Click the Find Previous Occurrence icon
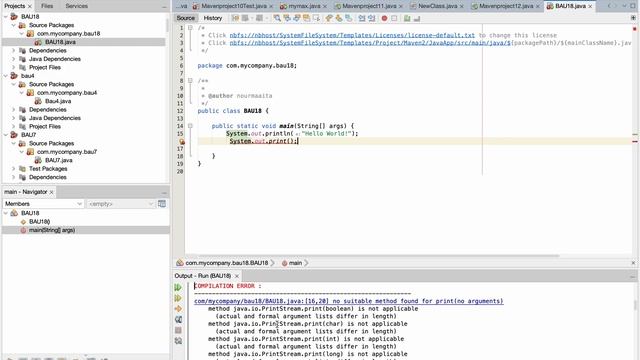The width and height of the screenshot is (640, 360). 287,18
